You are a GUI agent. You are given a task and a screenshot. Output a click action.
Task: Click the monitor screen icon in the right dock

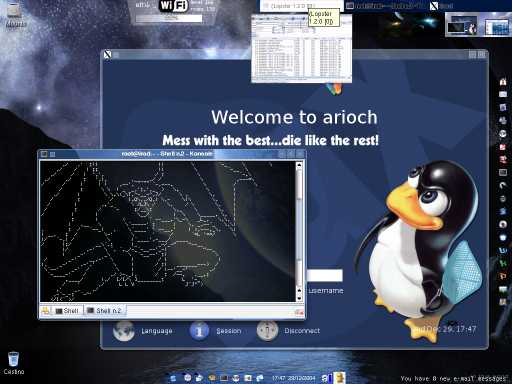pos(503,172)
